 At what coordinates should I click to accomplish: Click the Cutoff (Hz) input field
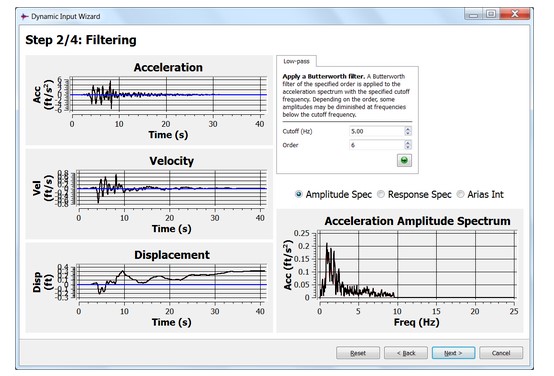pyautogui.click(x=376, y=131)
